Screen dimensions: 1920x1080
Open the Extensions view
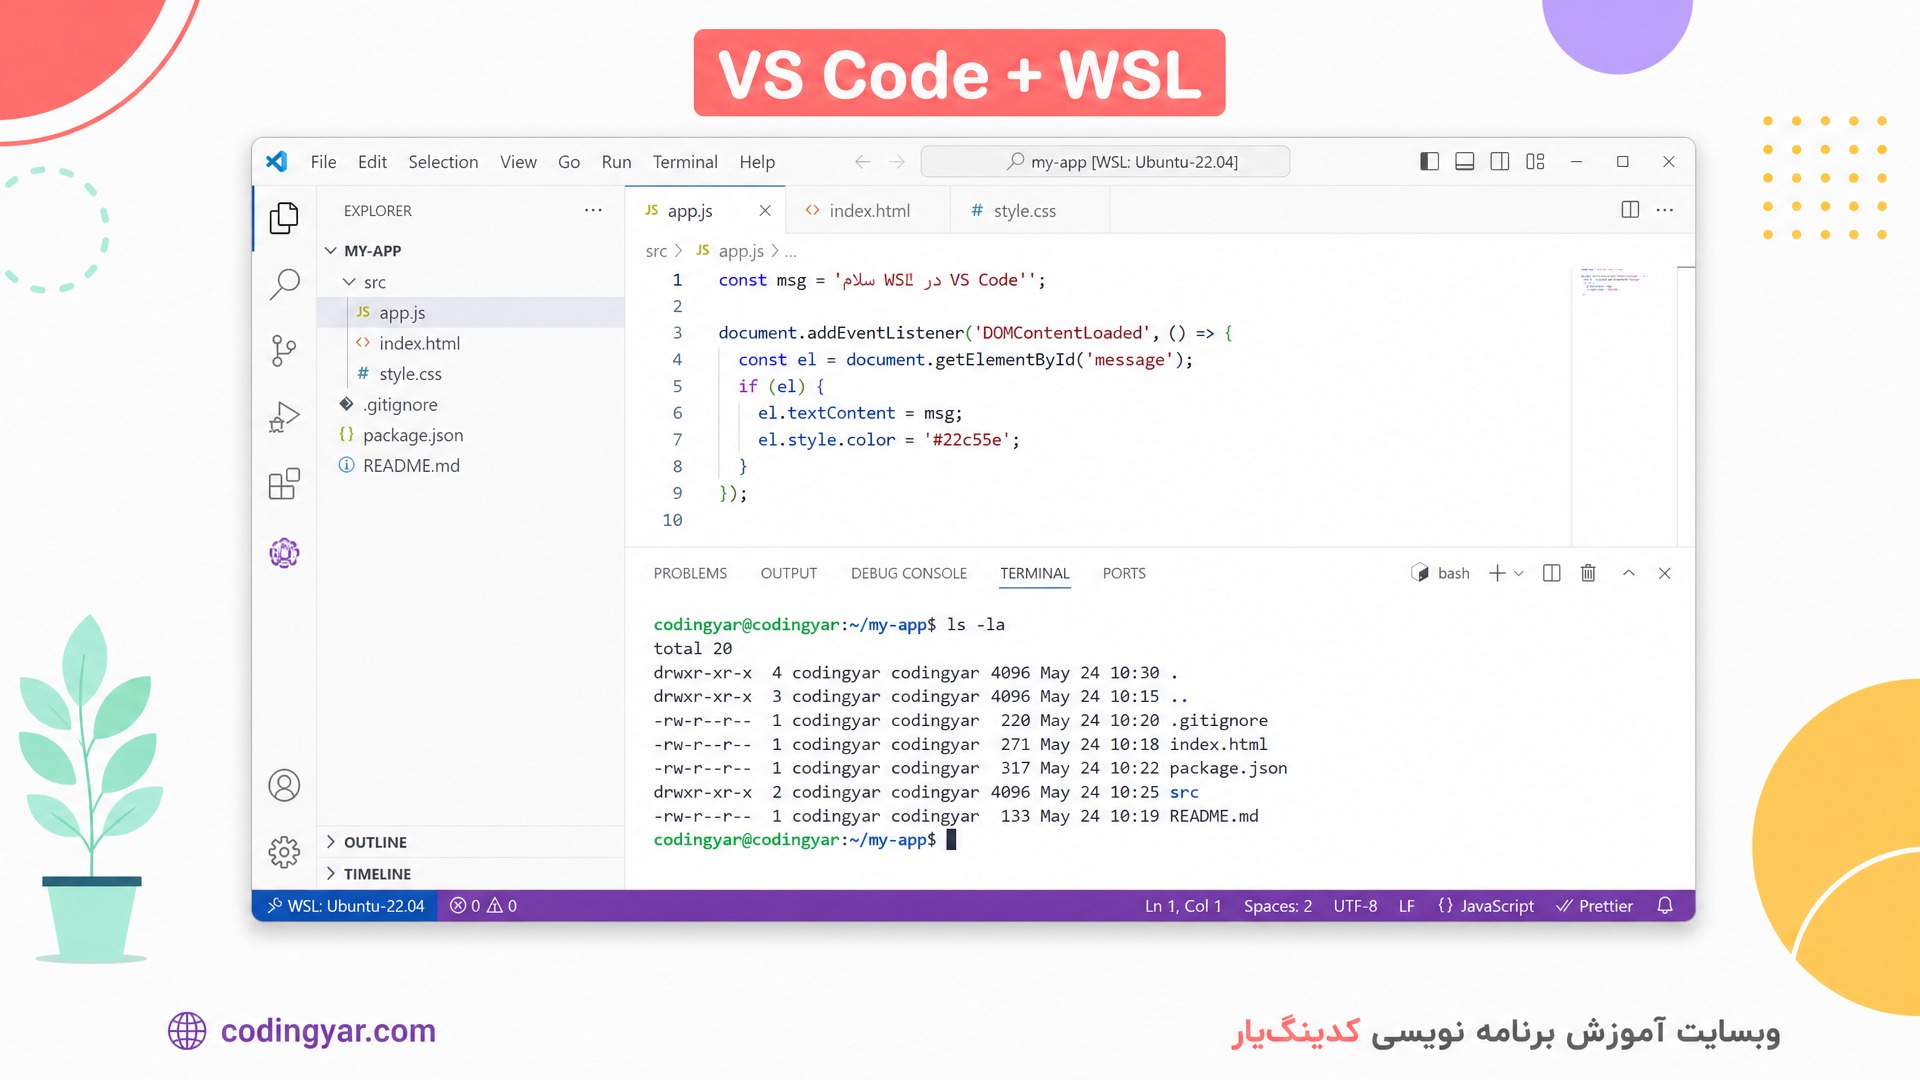pos(284,484)
